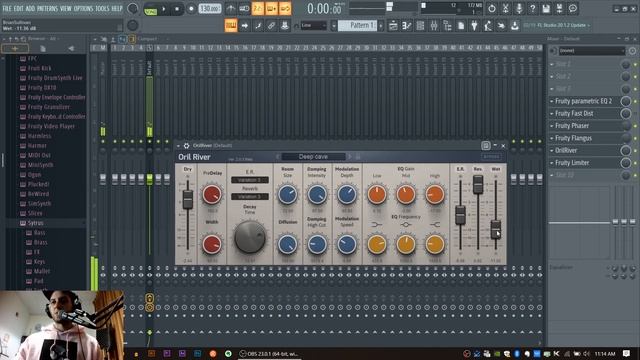This screenshot has height=360, width=640.
Task: Click the OrilRiver Dry fader
Action: 188,200
